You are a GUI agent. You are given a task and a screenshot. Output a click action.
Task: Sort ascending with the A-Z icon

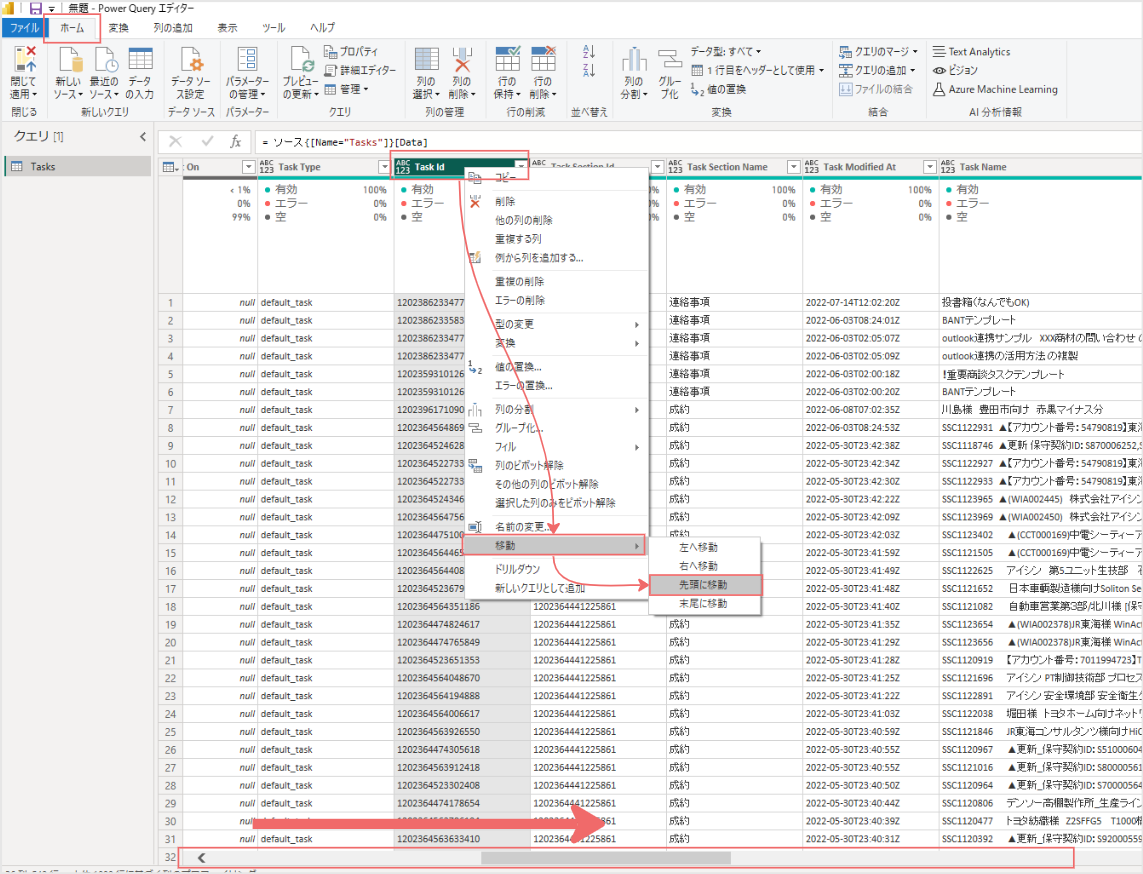589,52
